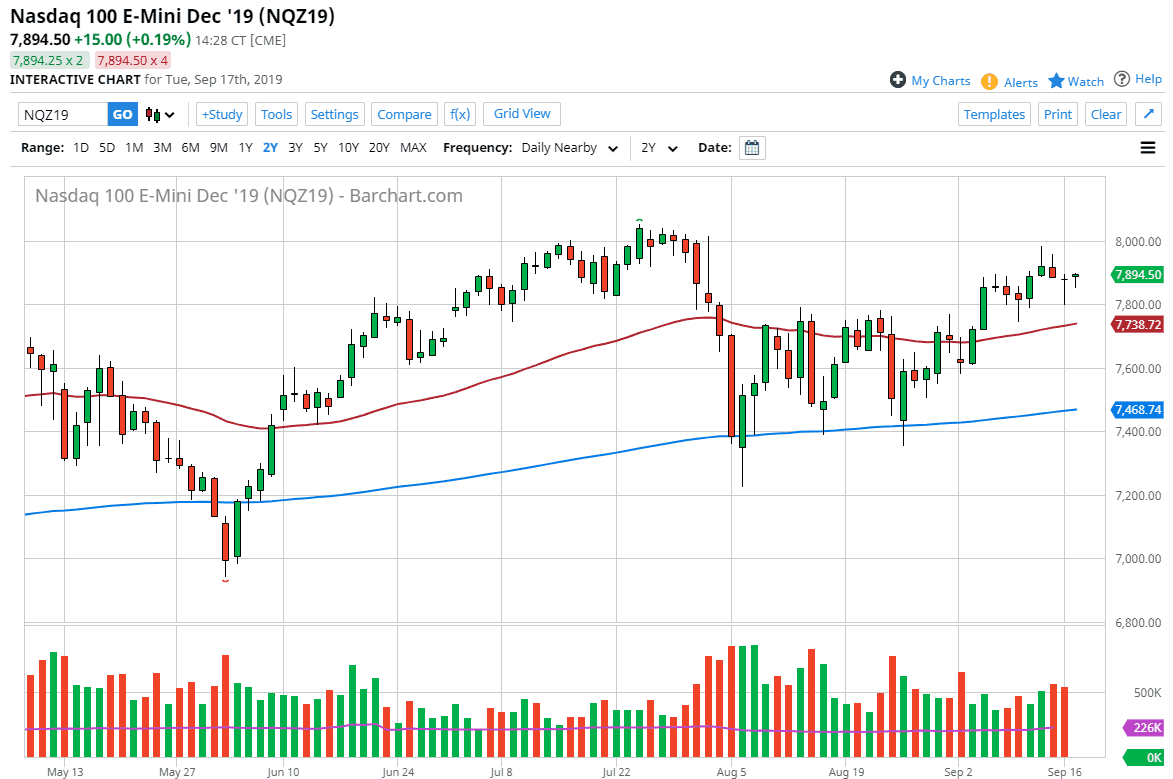
Task: Select the 6M range option
Action: [190, 148]
